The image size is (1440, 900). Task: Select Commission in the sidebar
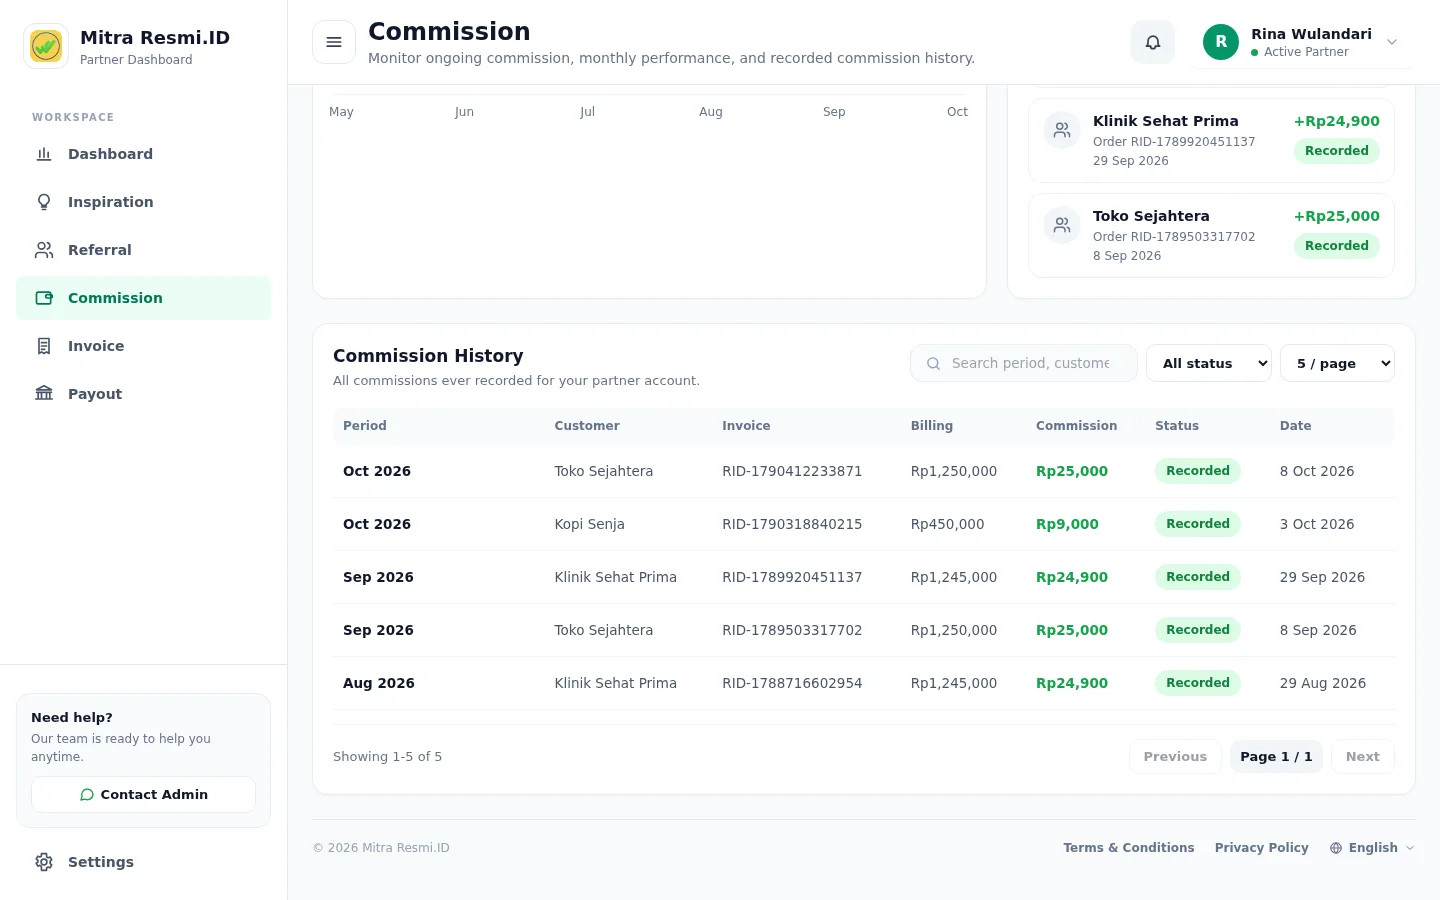[x=143, y=298]
